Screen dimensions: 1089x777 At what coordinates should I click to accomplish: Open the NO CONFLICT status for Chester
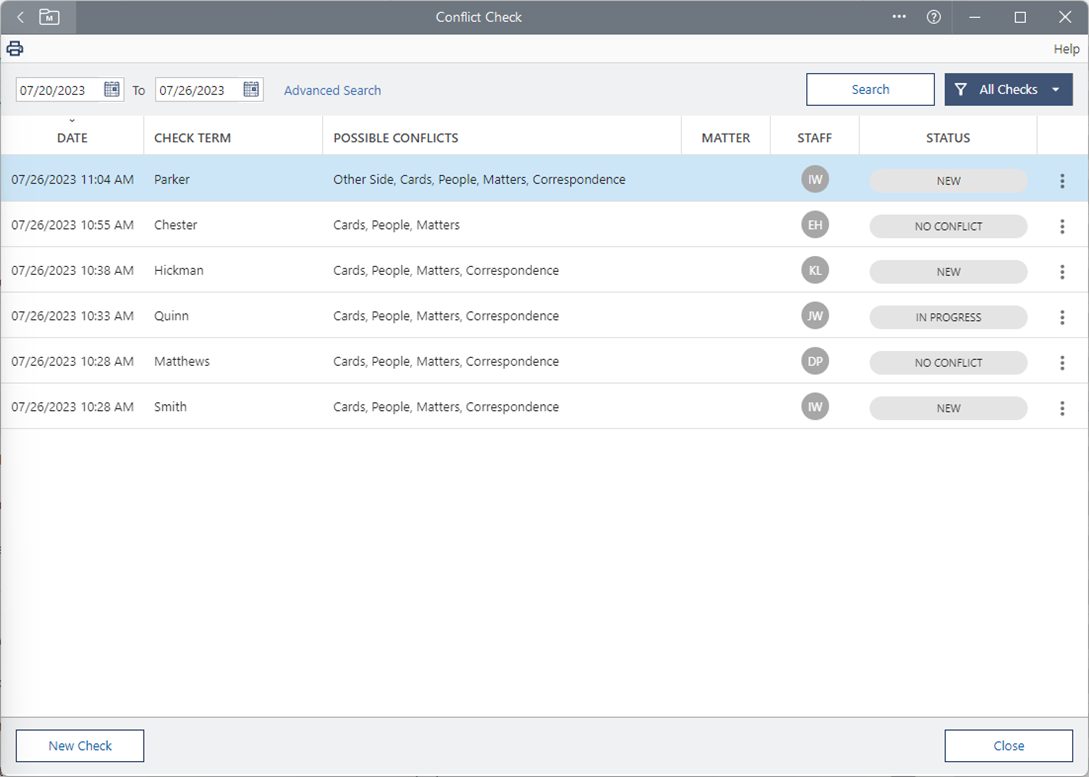(948, 227)
